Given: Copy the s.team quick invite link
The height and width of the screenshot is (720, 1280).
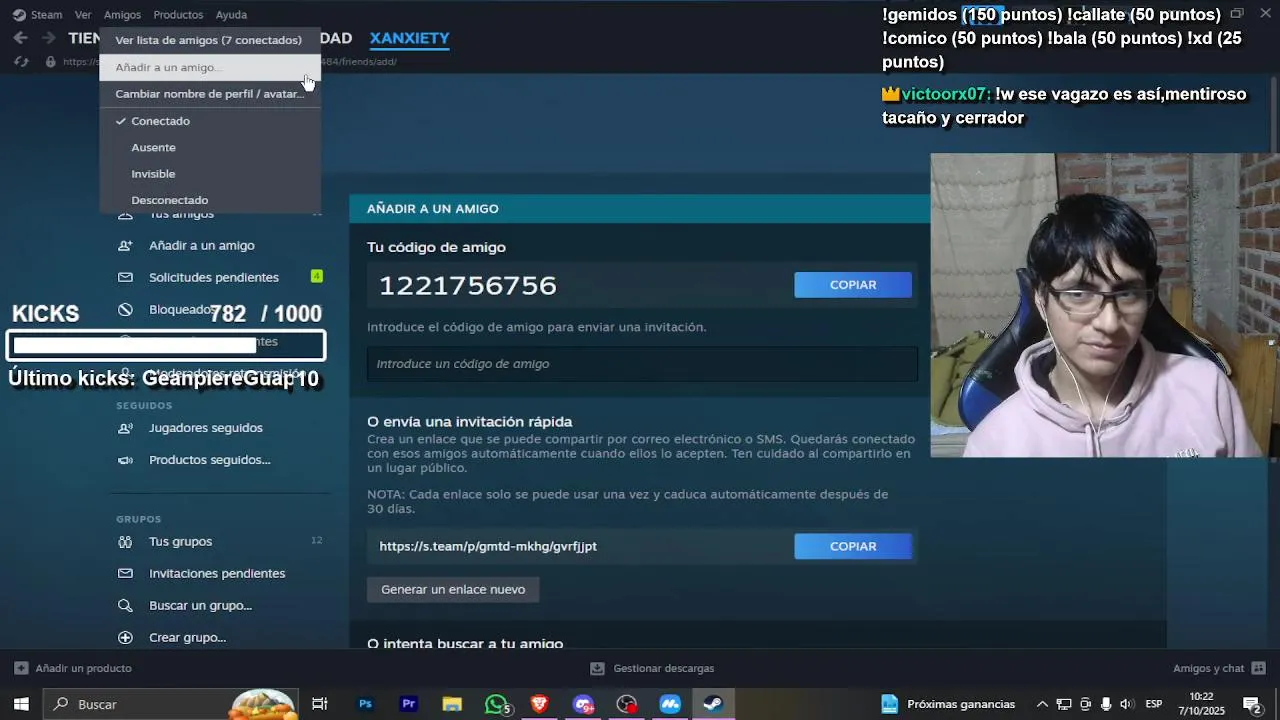Looking at the screenshot, I should pyautogui.click(x=853, y=546).
